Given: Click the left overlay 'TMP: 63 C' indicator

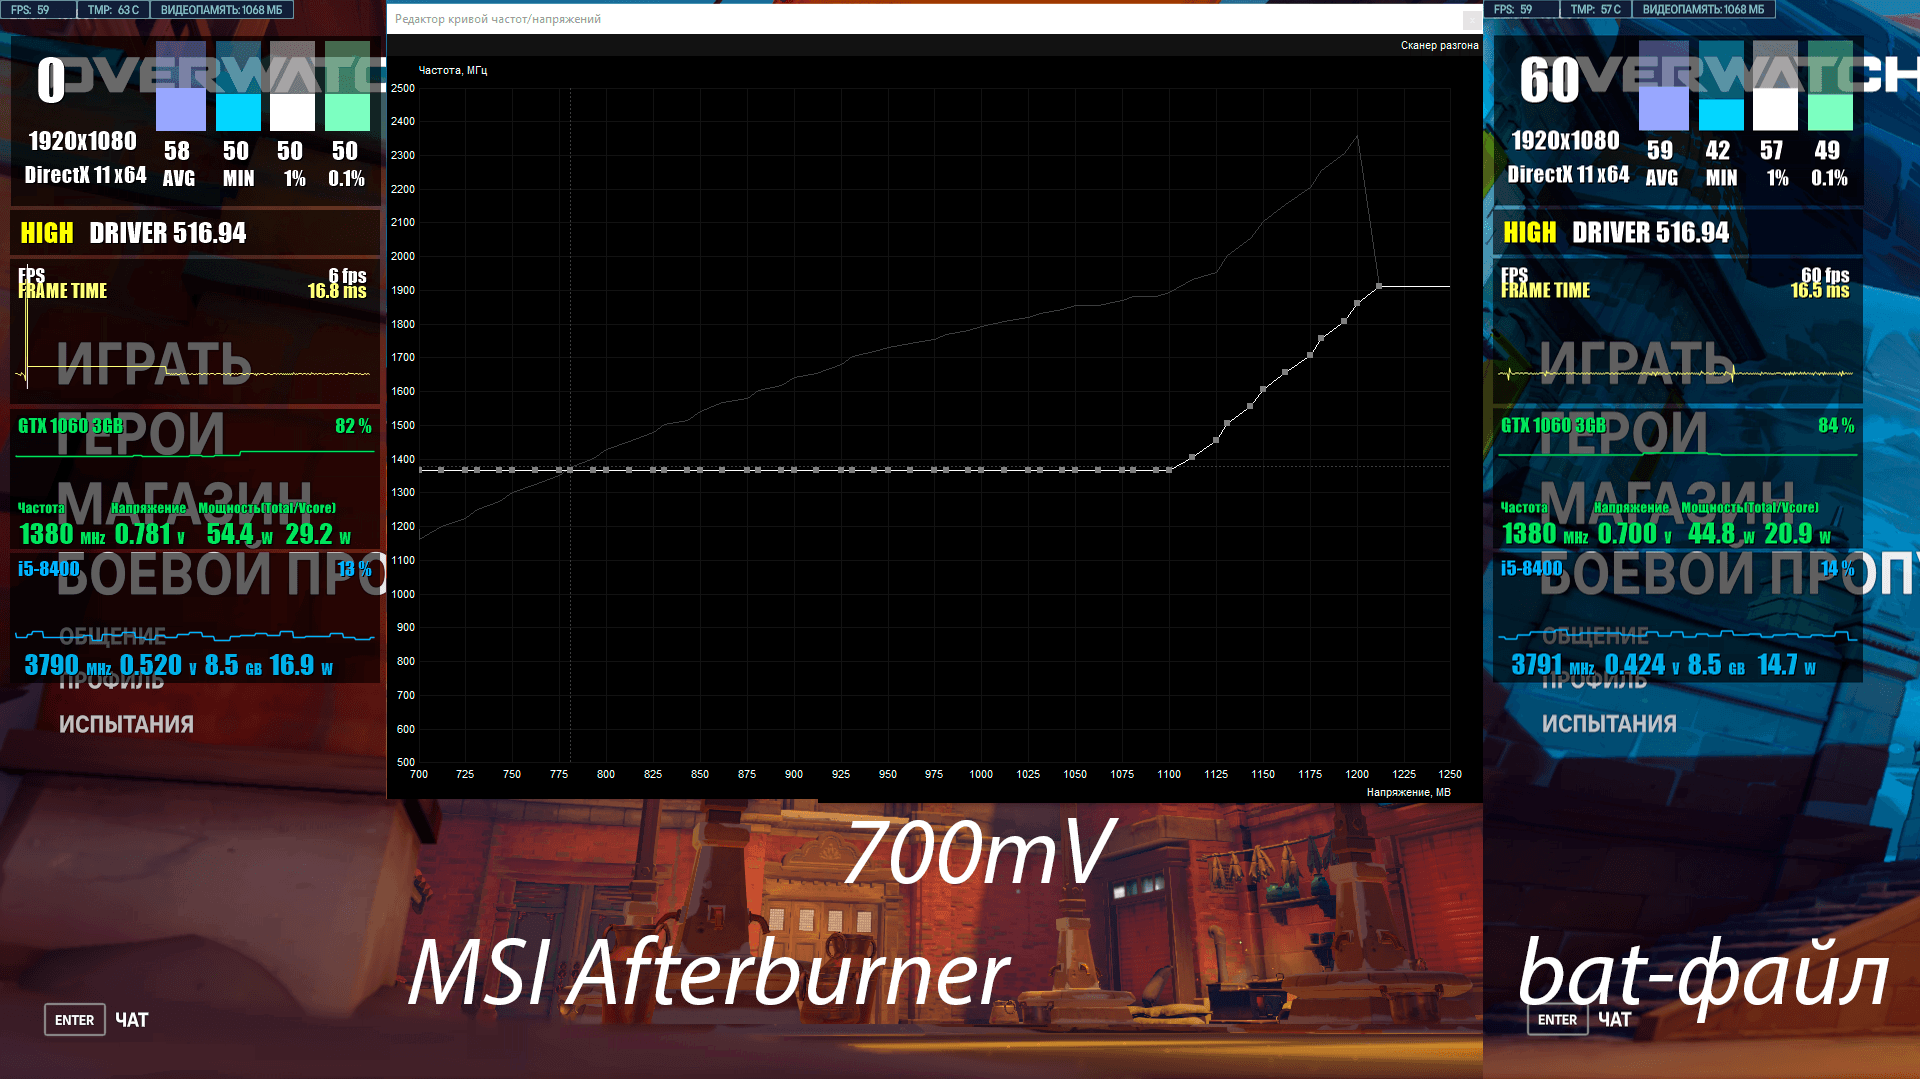Looking at the screenshot, I should pyautogui.click(x=113, y=10).
